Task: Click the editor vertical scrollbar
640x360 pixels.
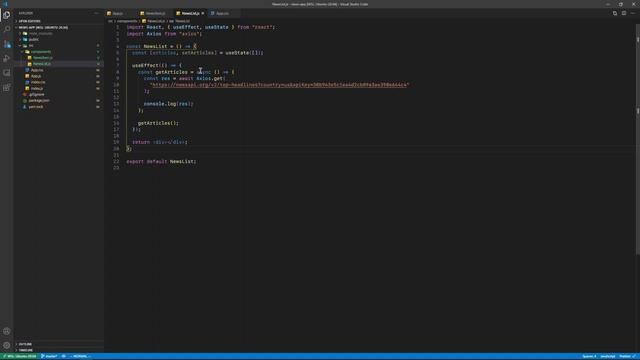Action: pos(638,139)
